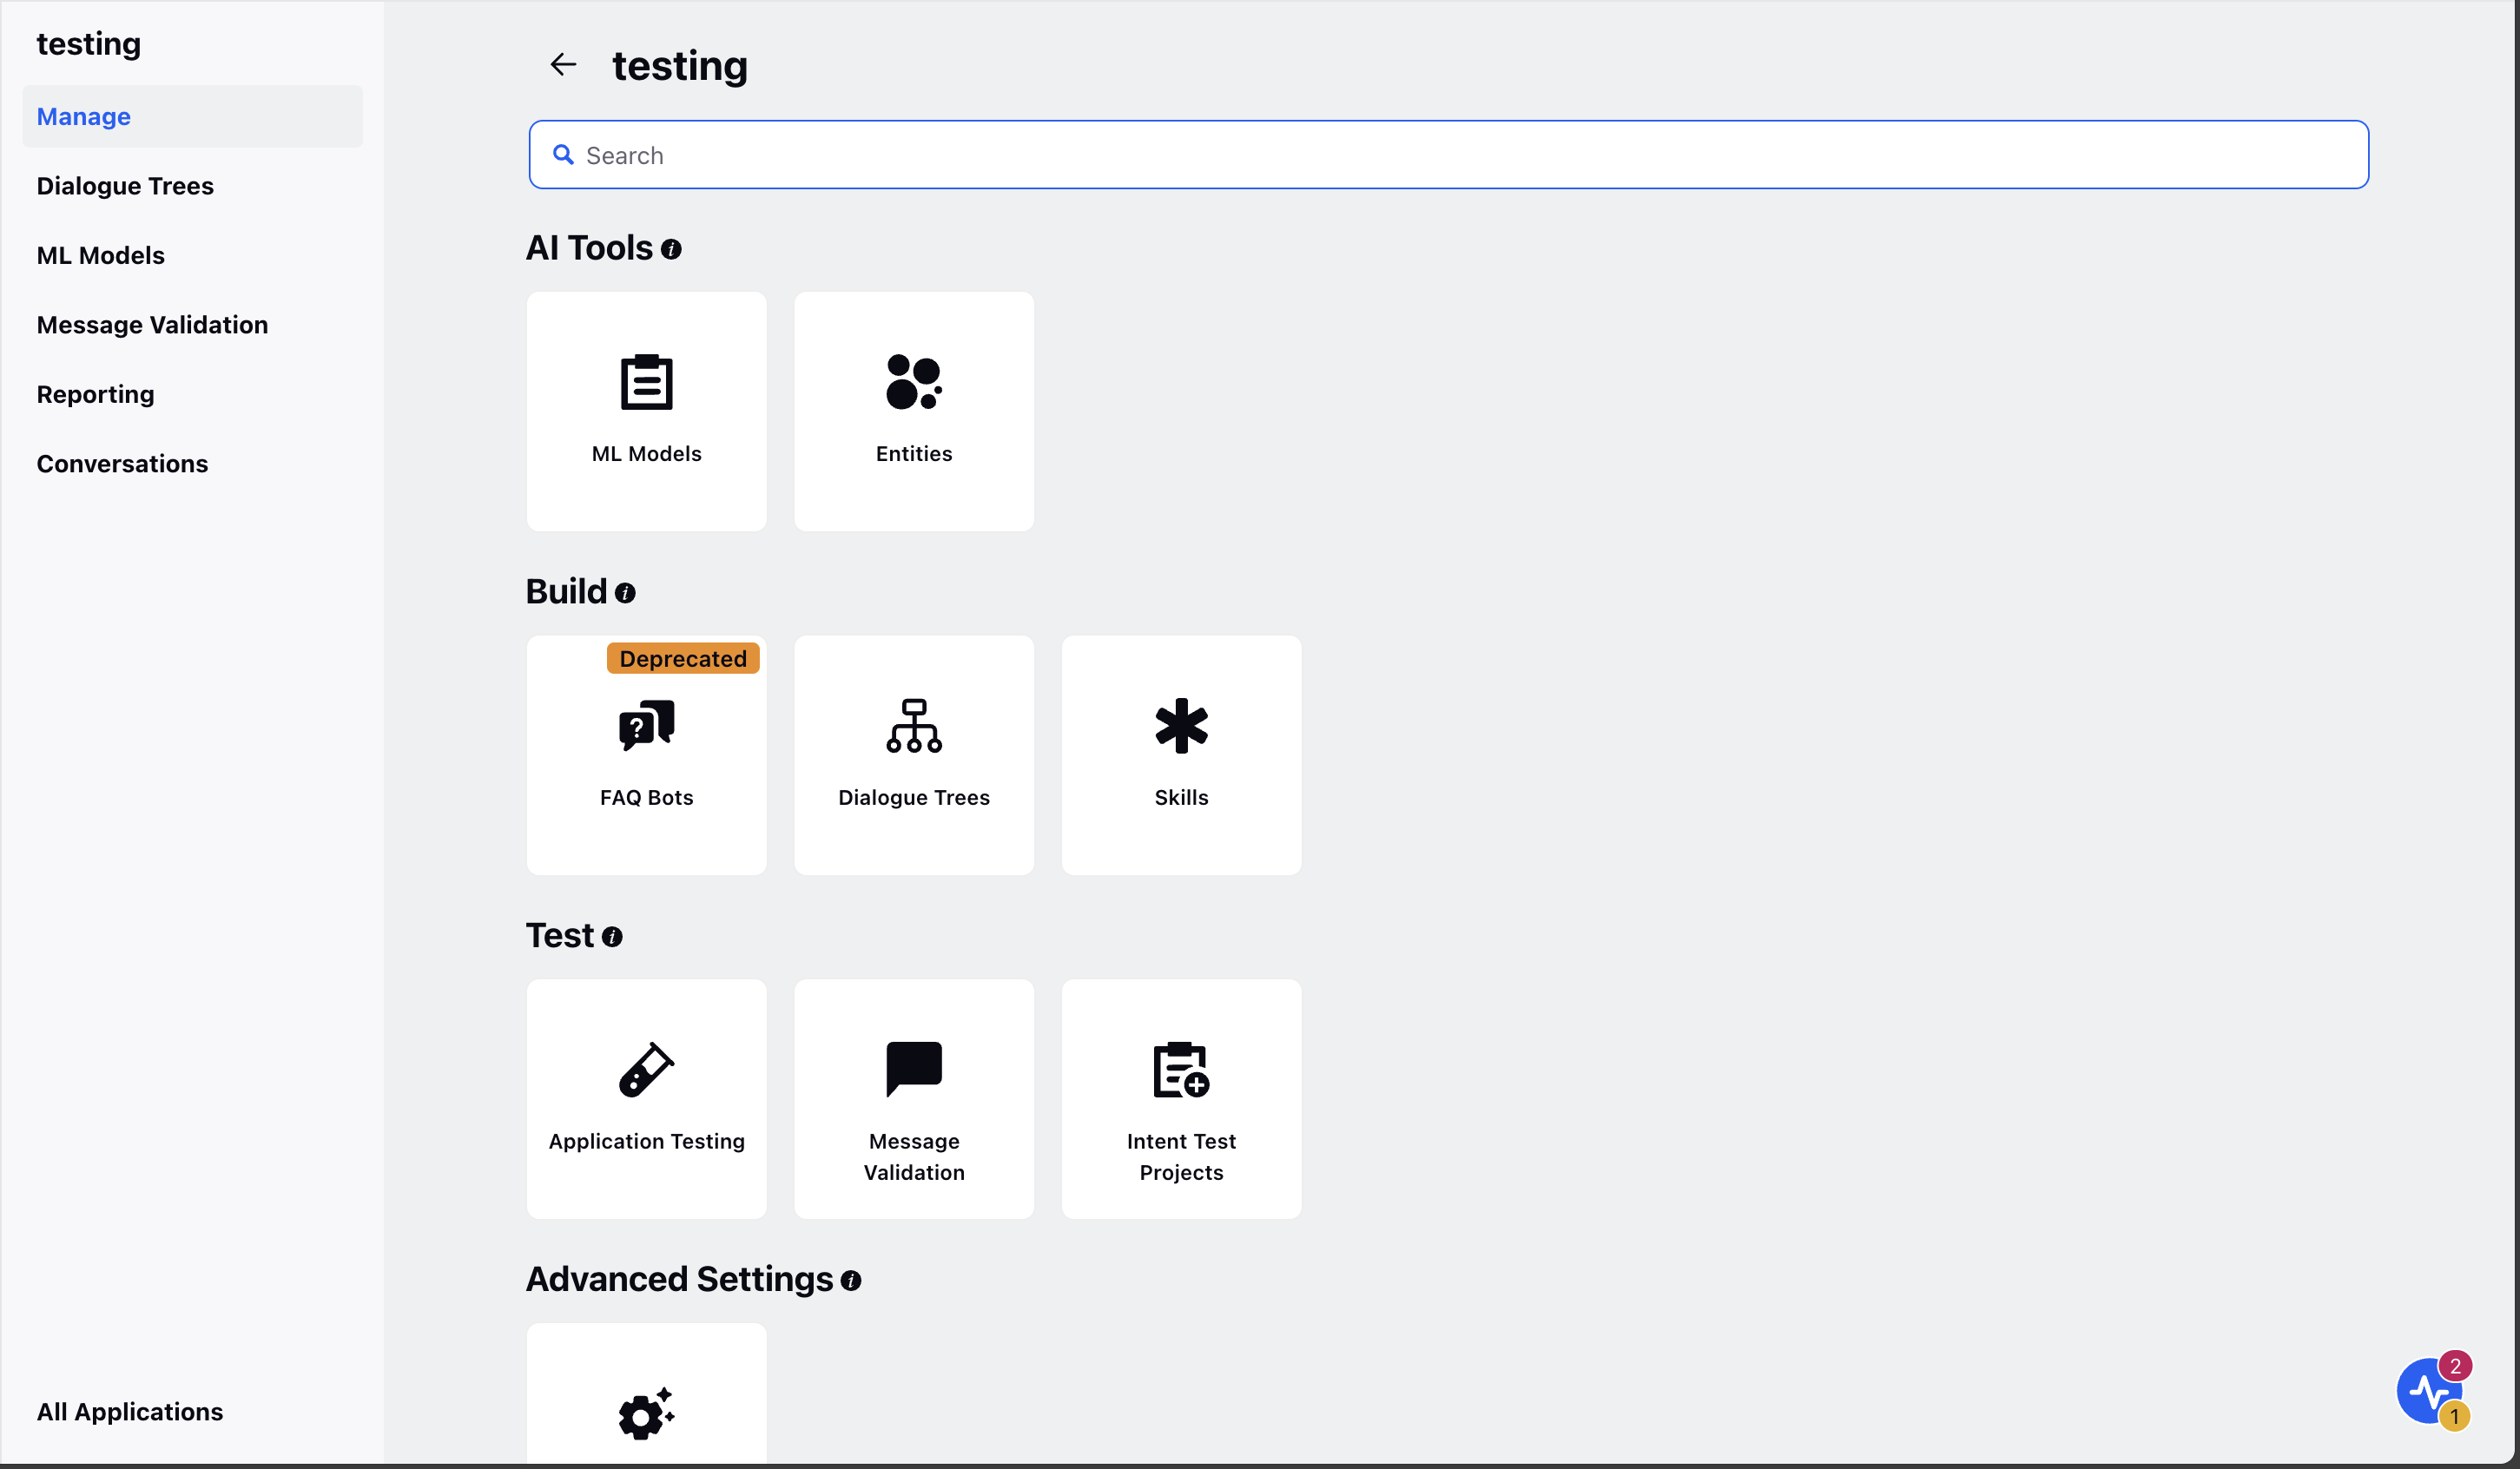The image size is (2520, 1469).
Task: Click the ML Models card label
Action: click(647, 454)
